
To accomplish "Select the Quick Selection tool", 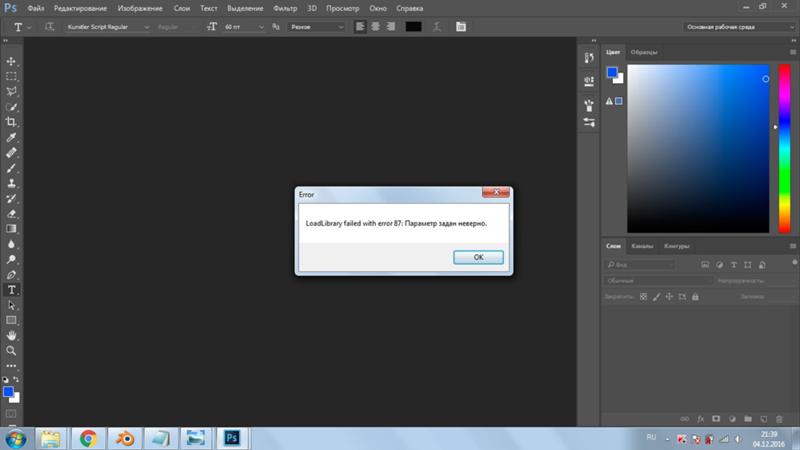I will 11,107.
